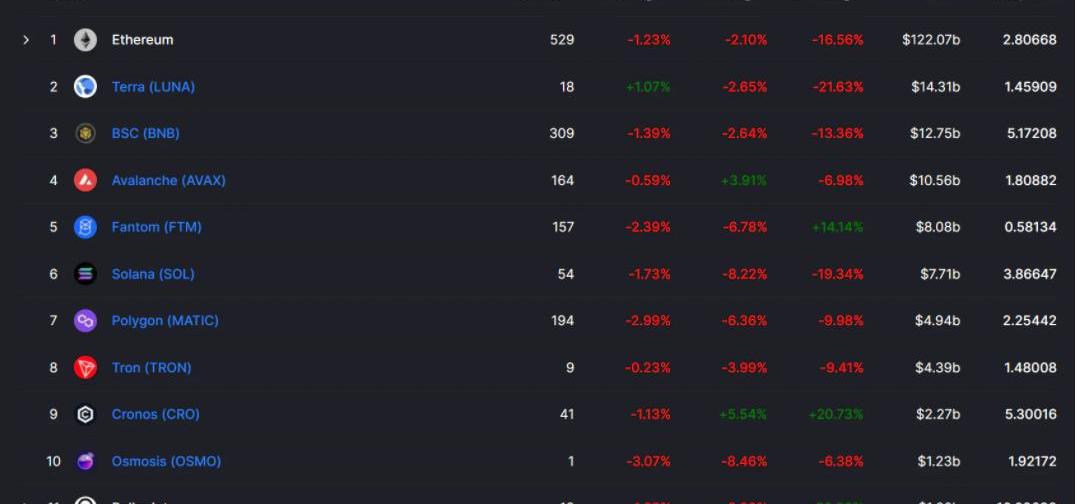Open the BSC (BNB) chain link
Screen dimensions: 1077x504
146,133
